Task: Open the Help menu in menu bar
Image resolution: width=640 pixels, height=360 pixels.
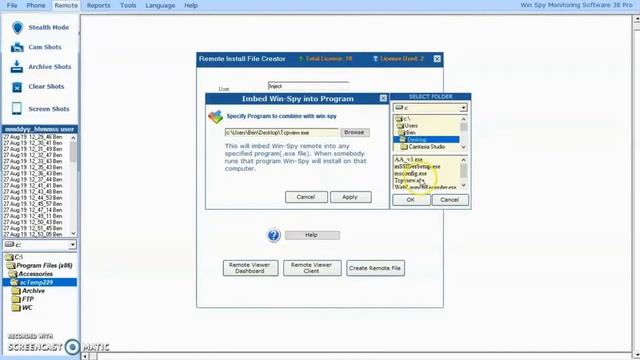Action: [x=191, y=5]
